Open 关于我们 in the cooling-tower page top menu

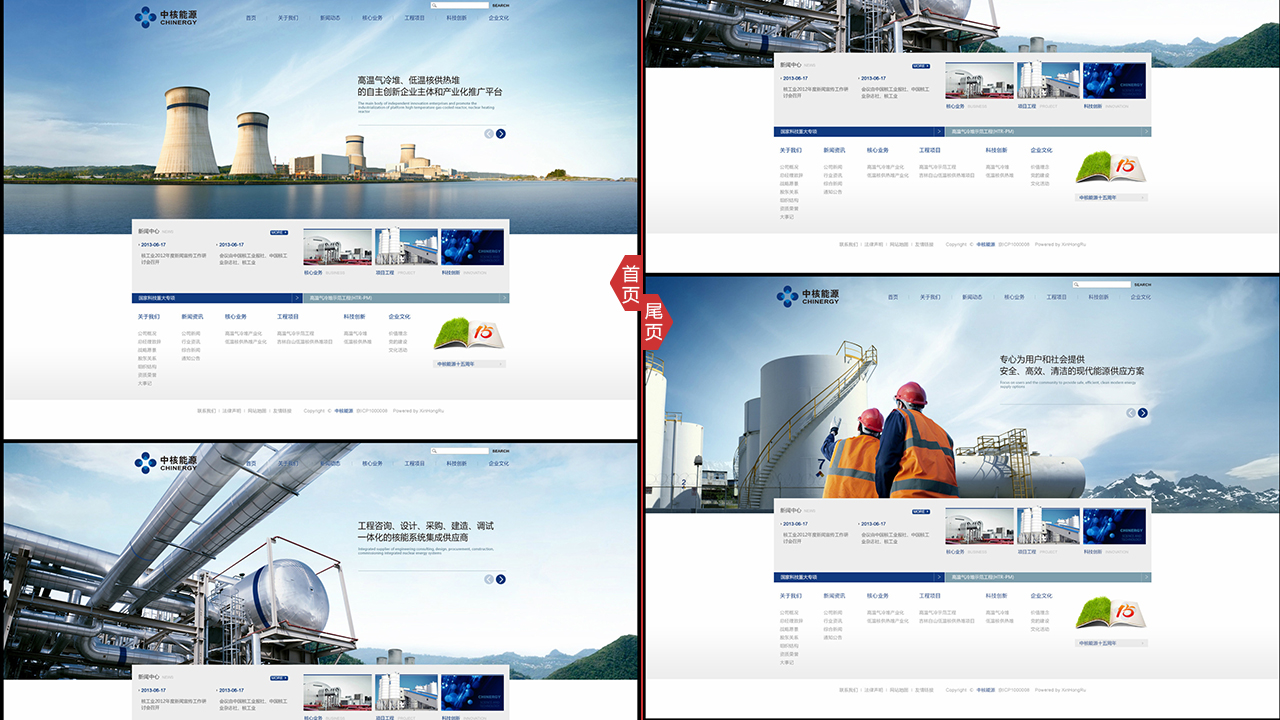coord(288,18)
